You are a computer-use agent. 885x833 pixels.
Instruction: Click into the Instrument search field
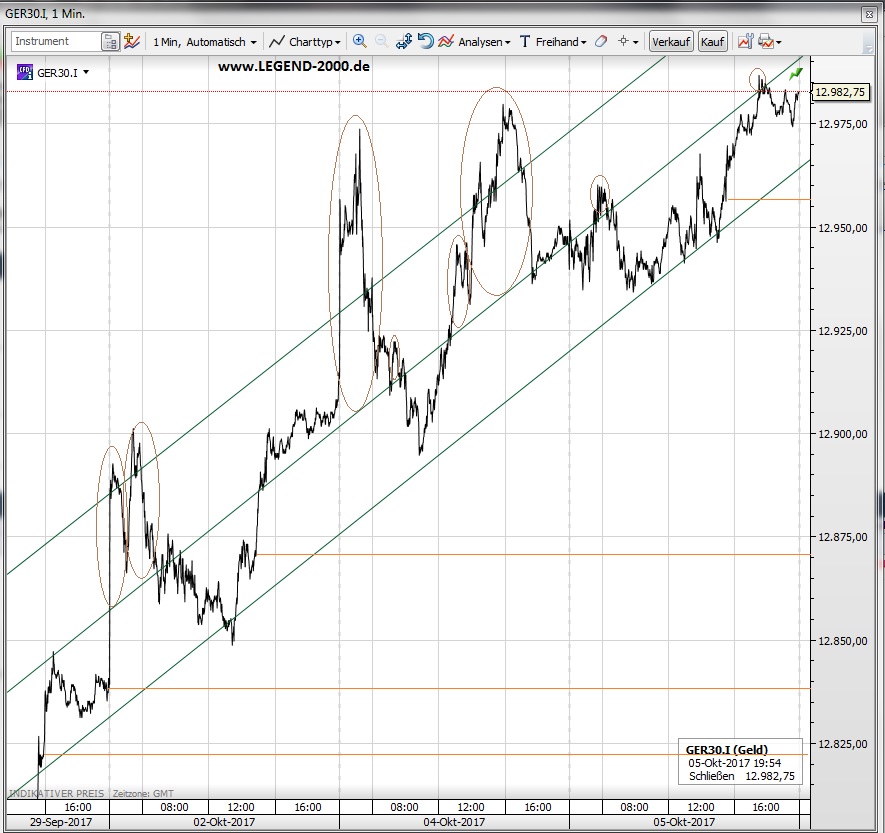56,42
